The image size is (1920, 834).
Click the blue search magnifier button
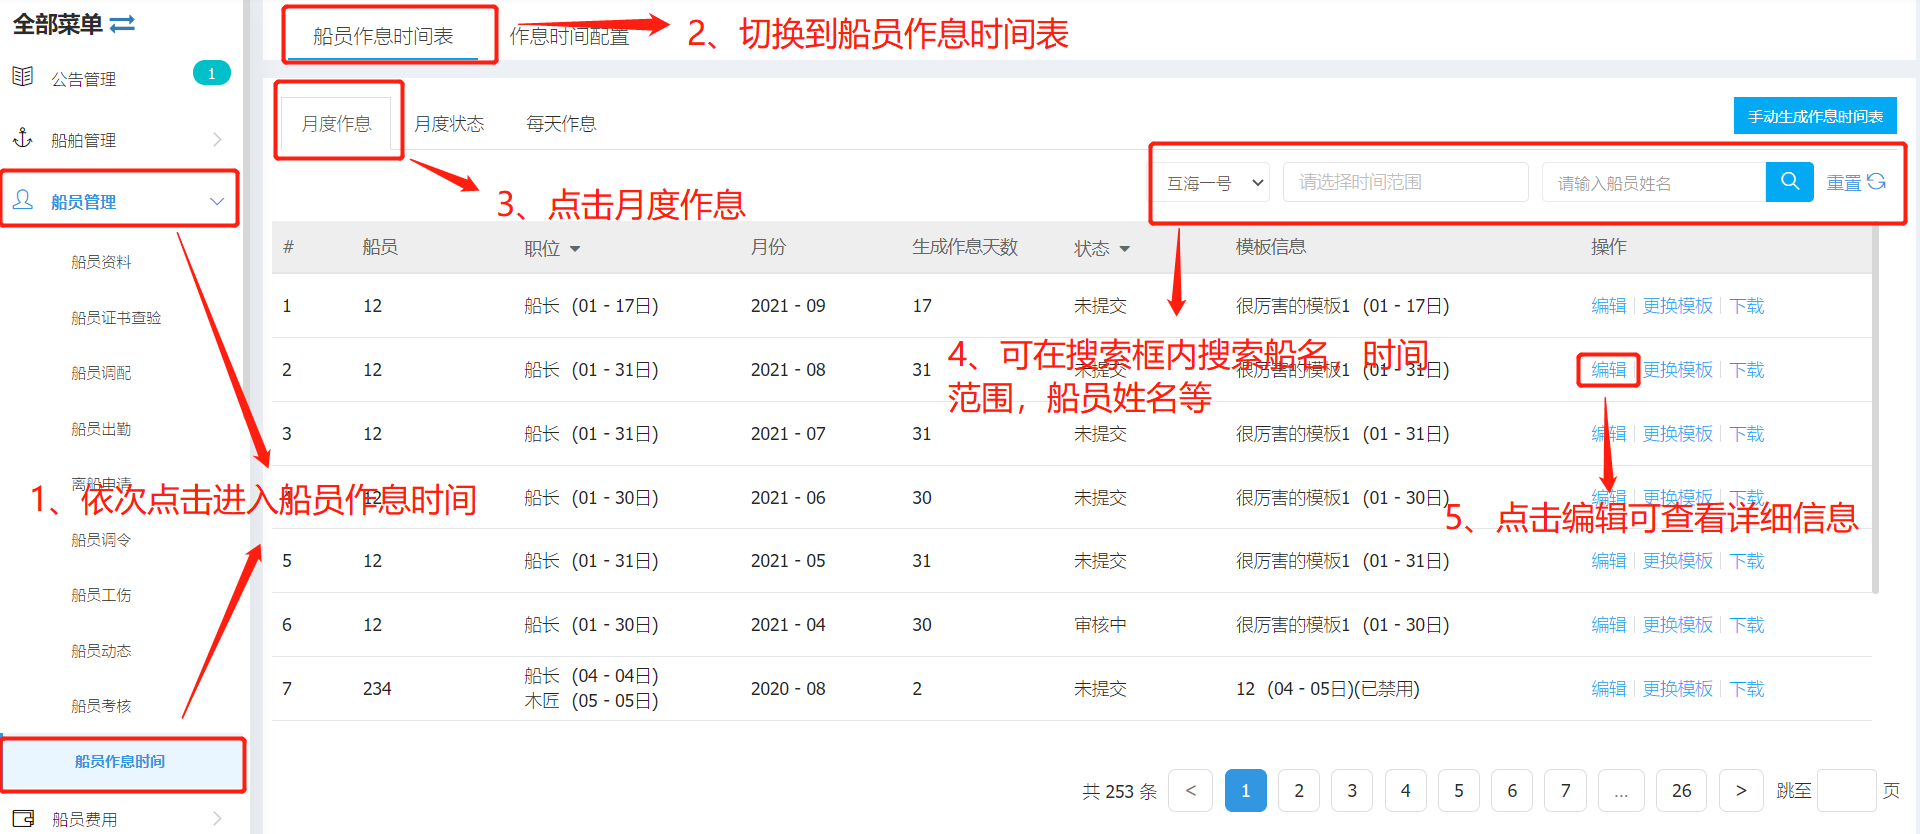[x=1790, y=182]
